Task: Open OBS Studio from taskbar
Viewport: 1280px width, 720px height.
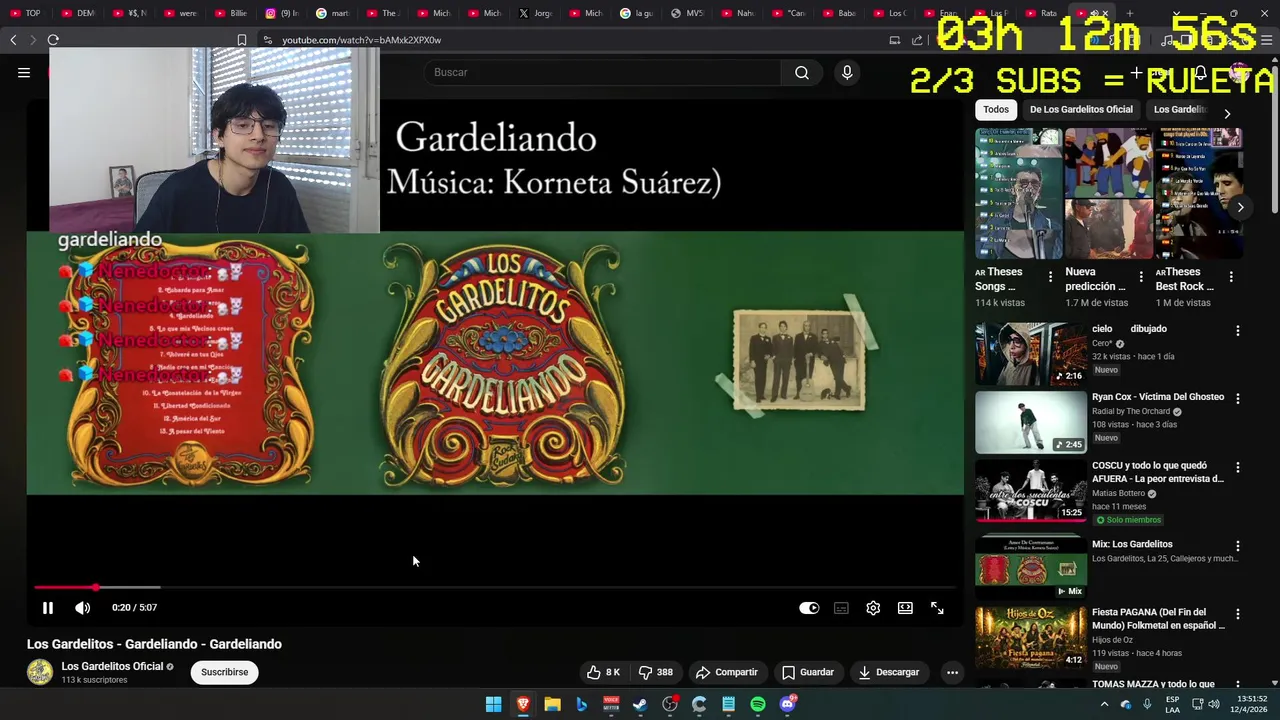Action: (670, 705)
